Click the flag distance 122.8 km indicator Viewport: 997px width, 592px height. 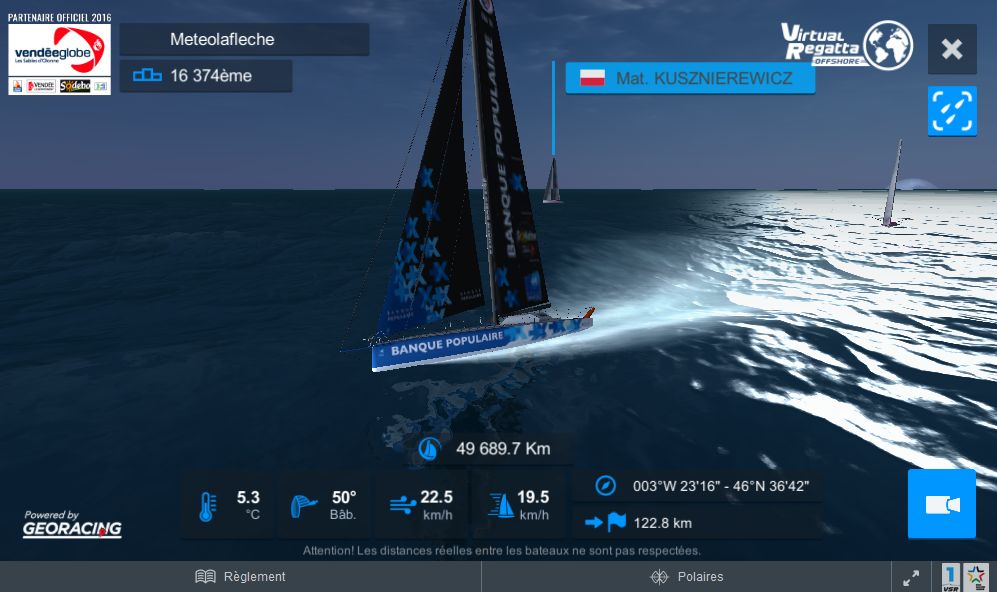(638, 523)
